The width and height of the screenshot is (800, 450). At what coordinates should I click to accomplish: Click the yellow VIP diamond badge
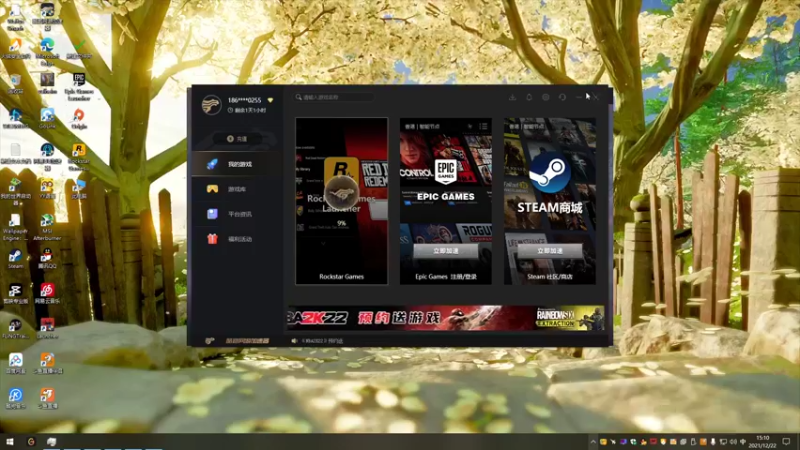(270, 100)
